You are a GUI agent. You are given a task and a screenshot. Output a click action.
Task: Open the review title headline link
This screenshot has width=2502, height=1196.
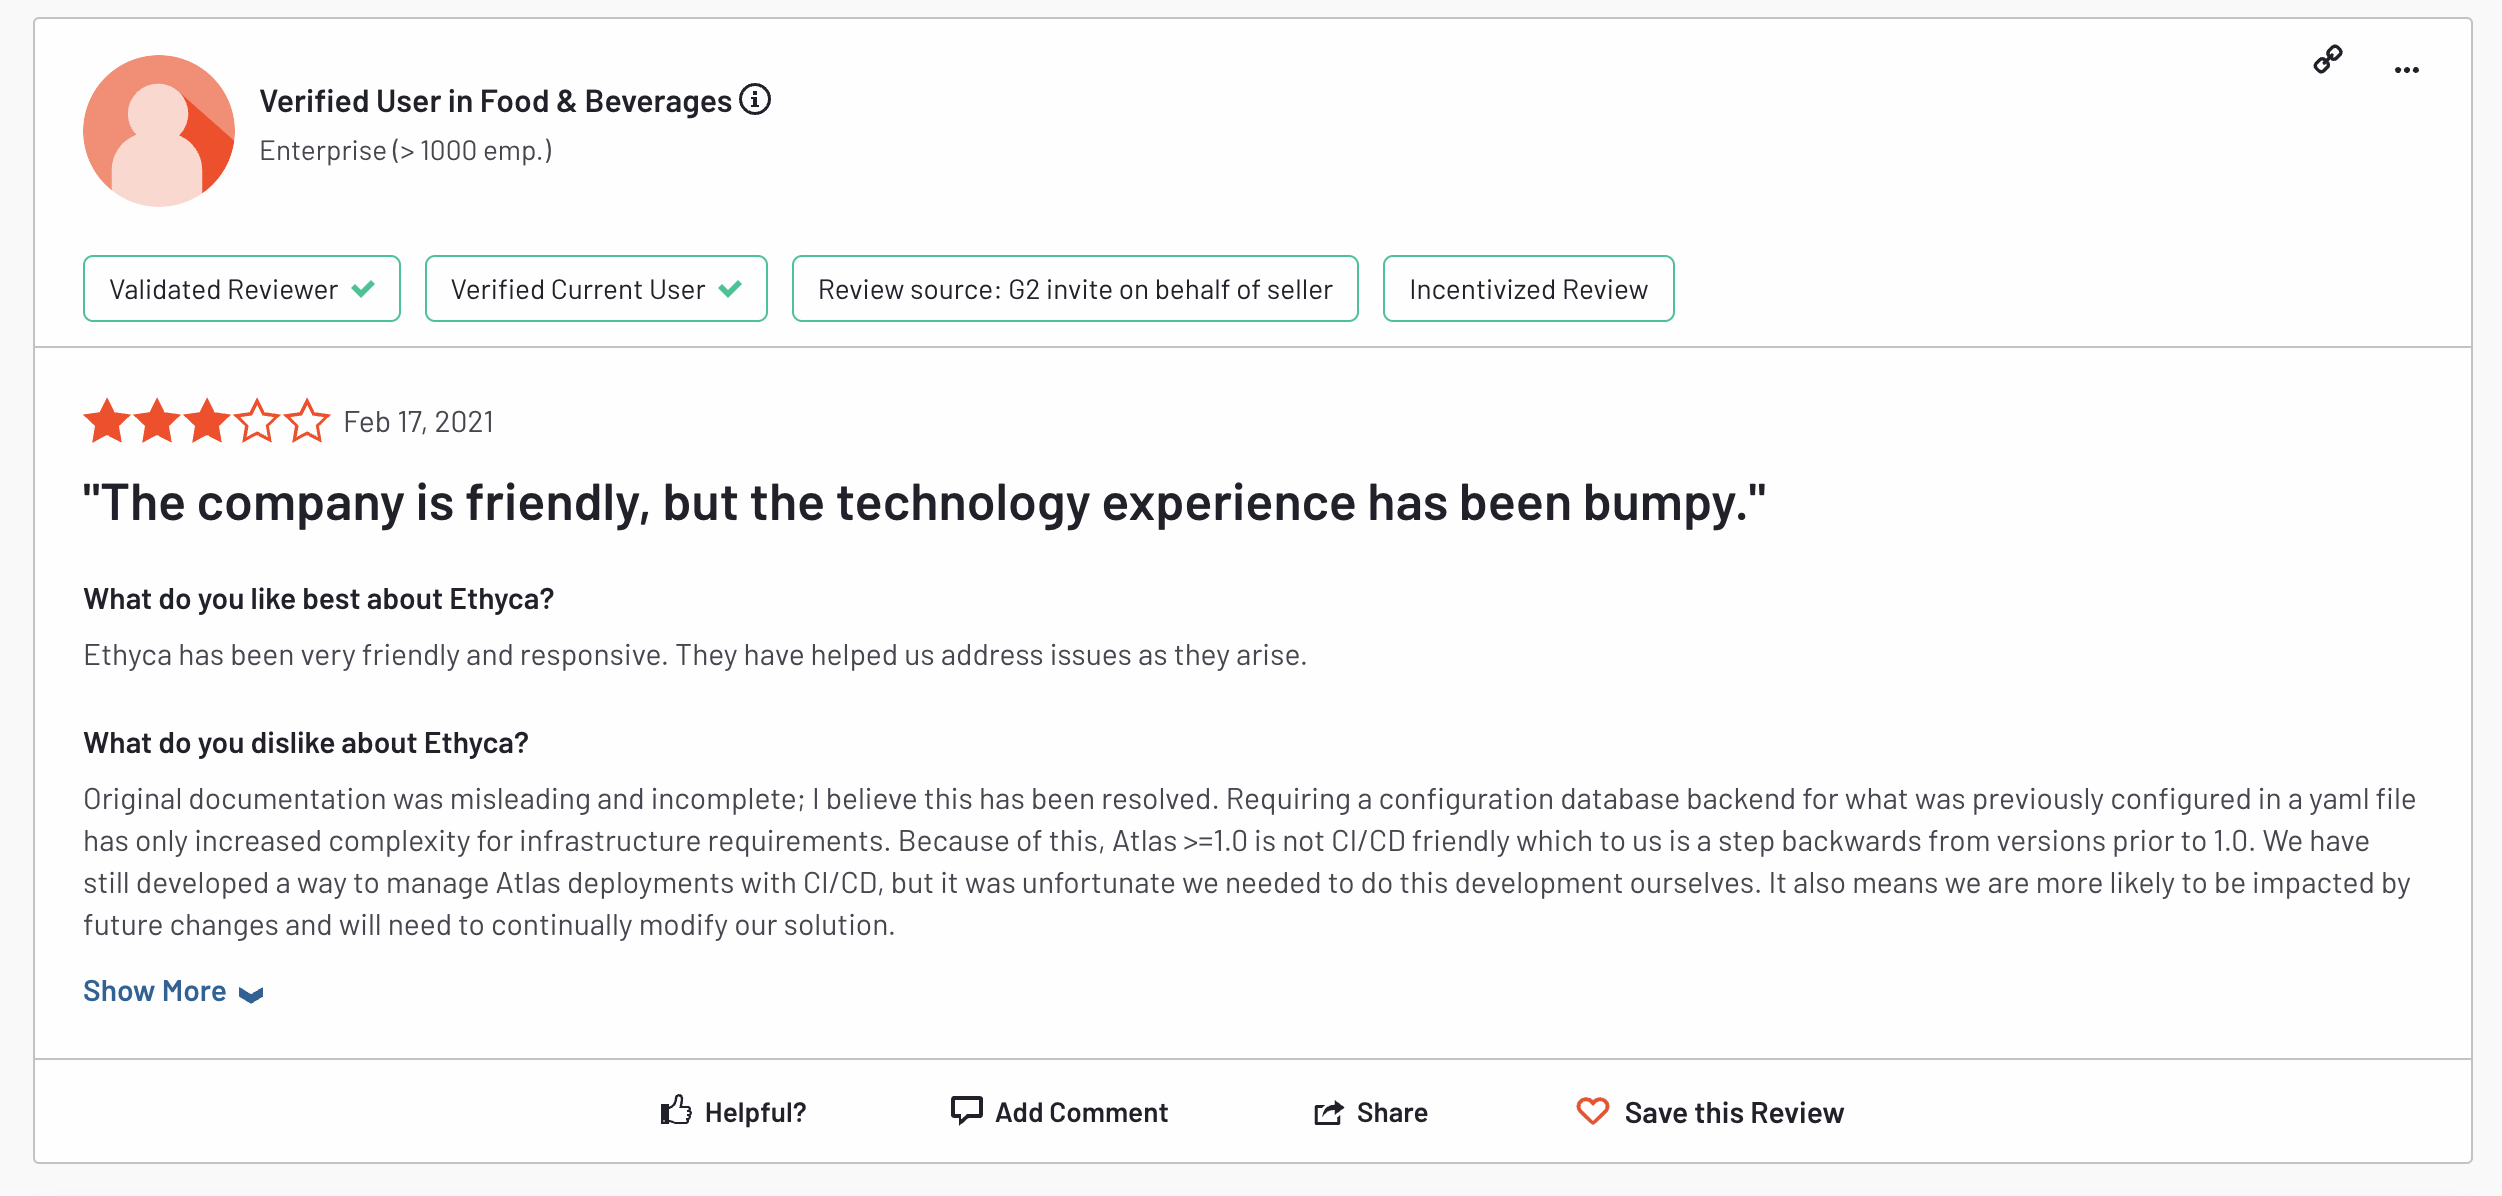pyautogui.click(x=925, y=503)
